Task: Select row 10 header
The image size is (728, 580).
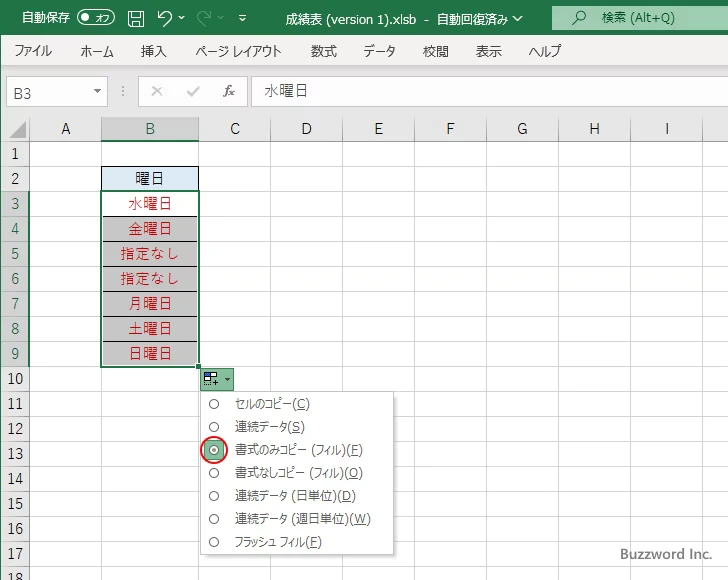Action: tap(15, 379)
